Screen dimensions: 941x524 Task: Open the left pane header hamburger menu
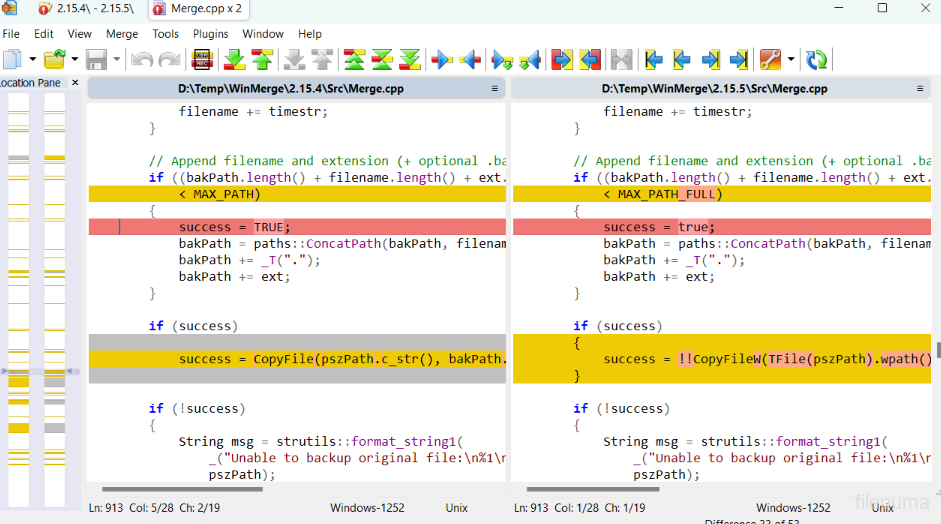(x=494, y=89)
